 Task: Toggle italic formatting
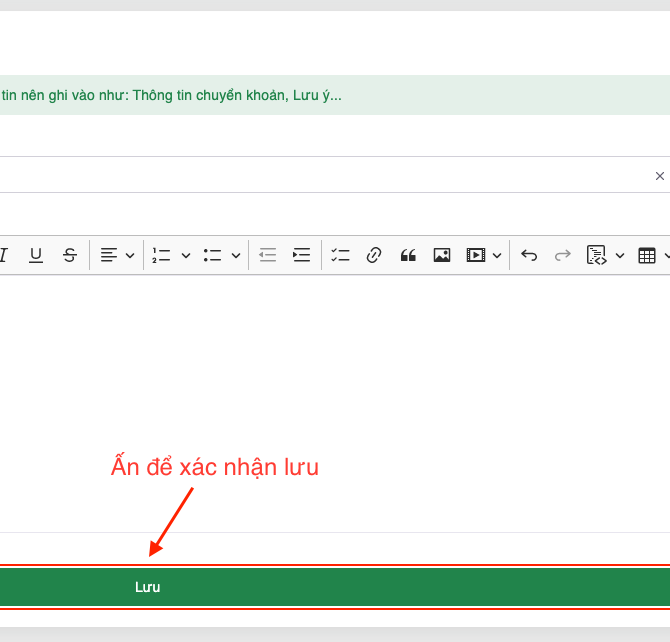point(3,255)
